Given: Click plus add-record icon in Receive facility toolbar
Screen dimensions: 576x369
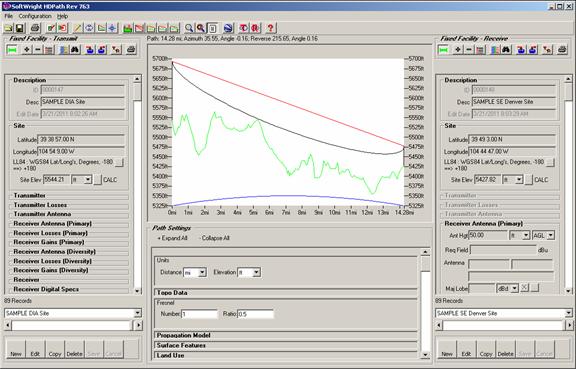Looking at the screenshot, I should coord(458,49).
